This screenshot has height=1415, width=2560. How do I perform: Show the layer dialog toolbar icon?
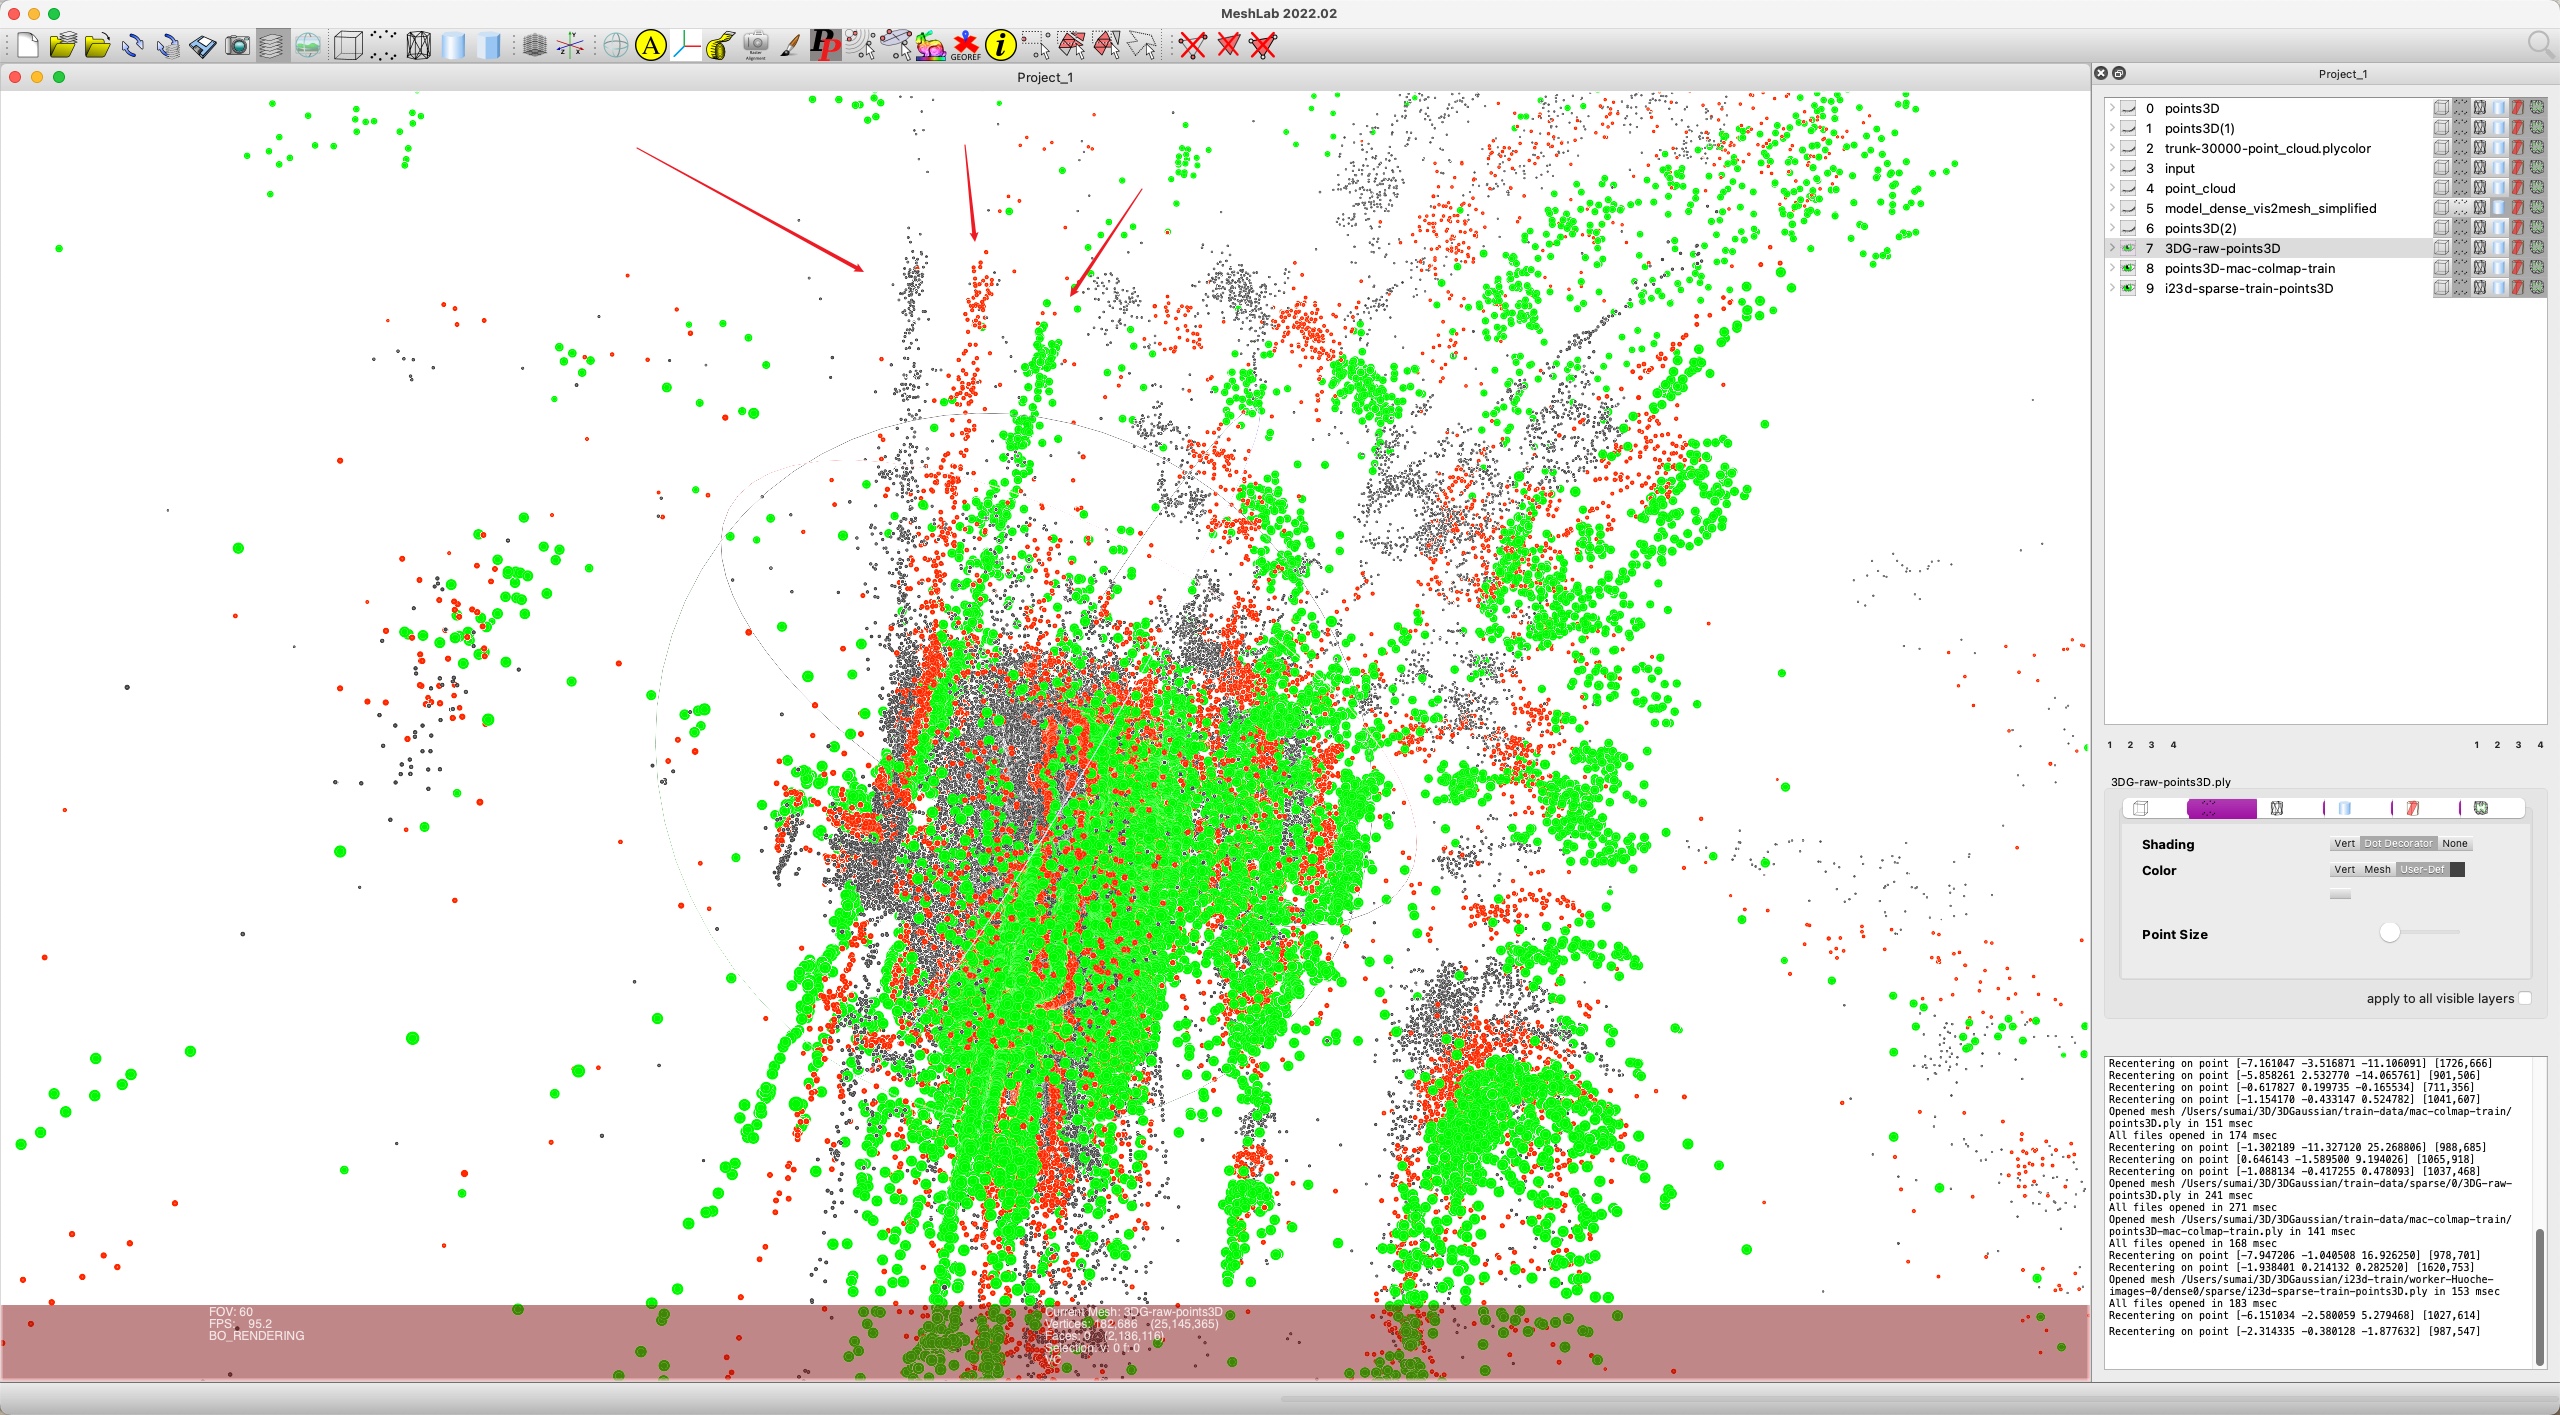click(272, 45)
